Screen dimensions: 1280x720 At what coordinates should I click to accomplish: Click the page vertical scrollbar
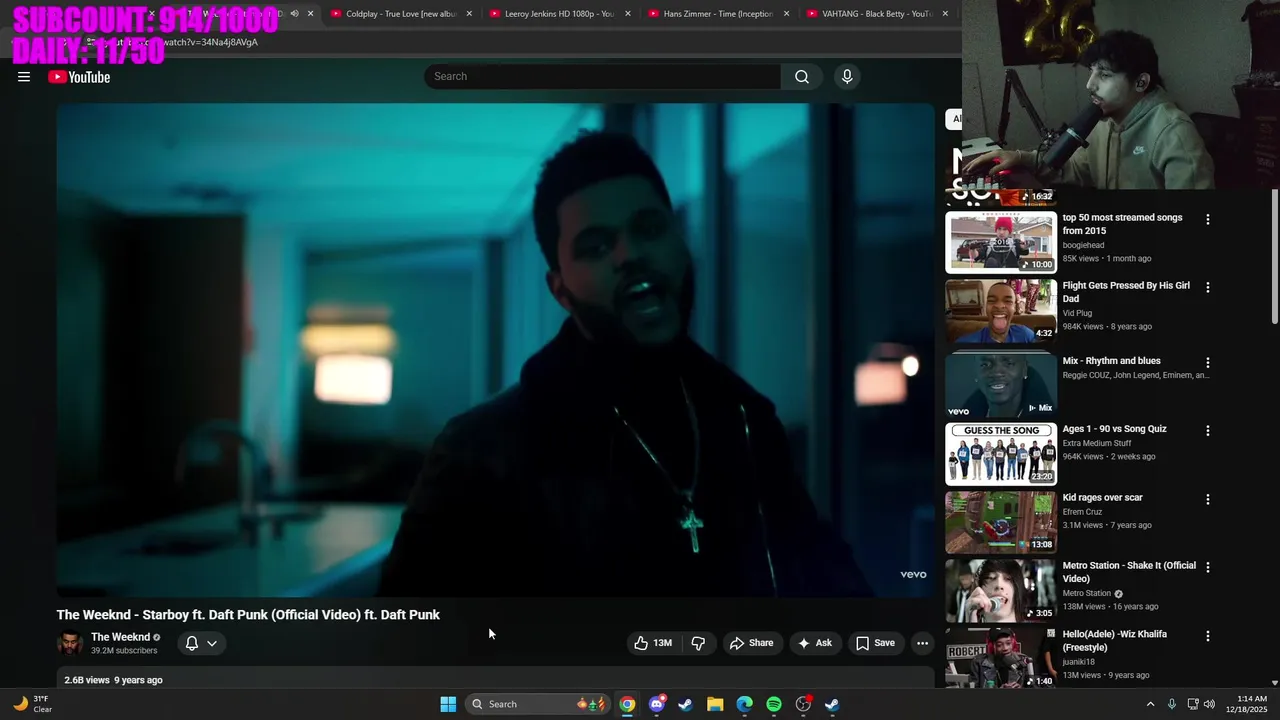(1274, 256)
